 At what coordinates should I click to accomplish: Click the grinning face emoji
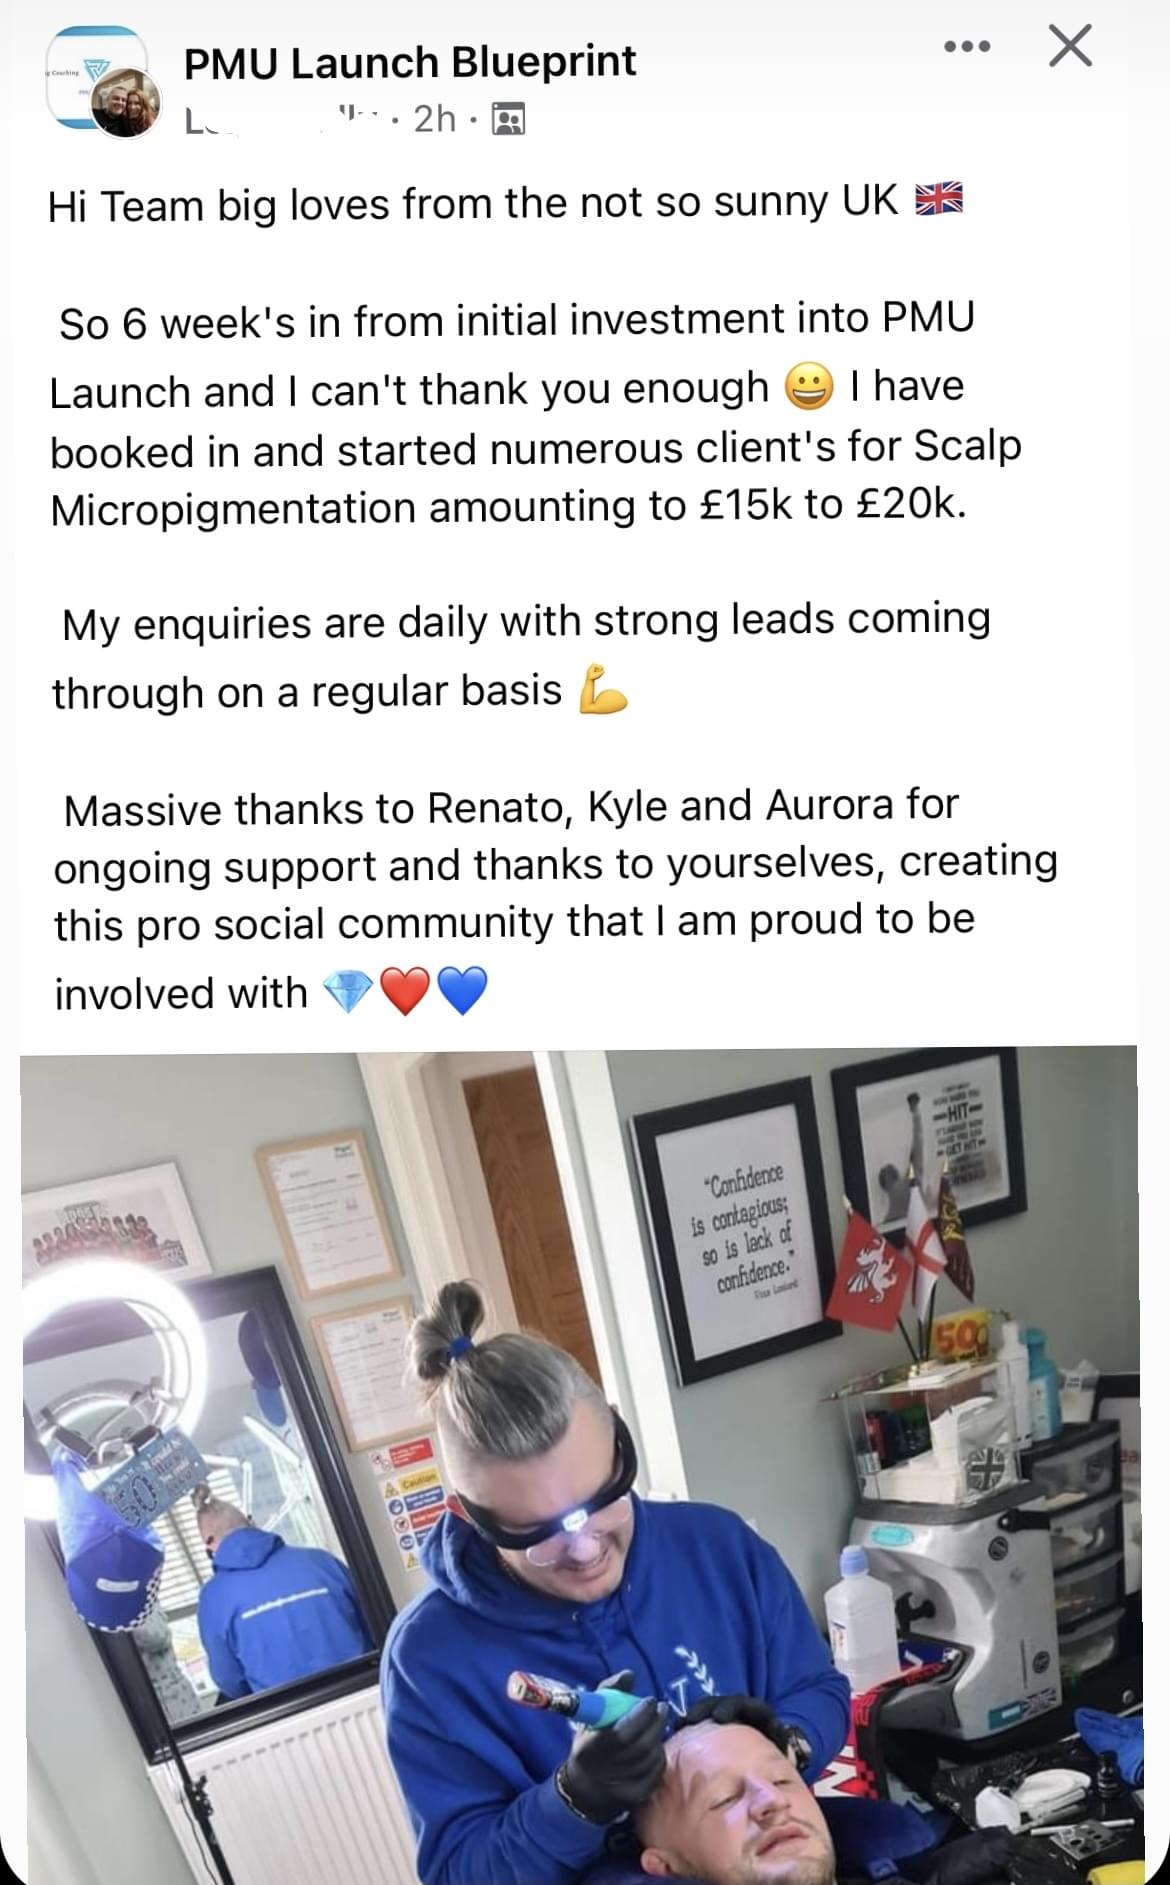point(809,387)
